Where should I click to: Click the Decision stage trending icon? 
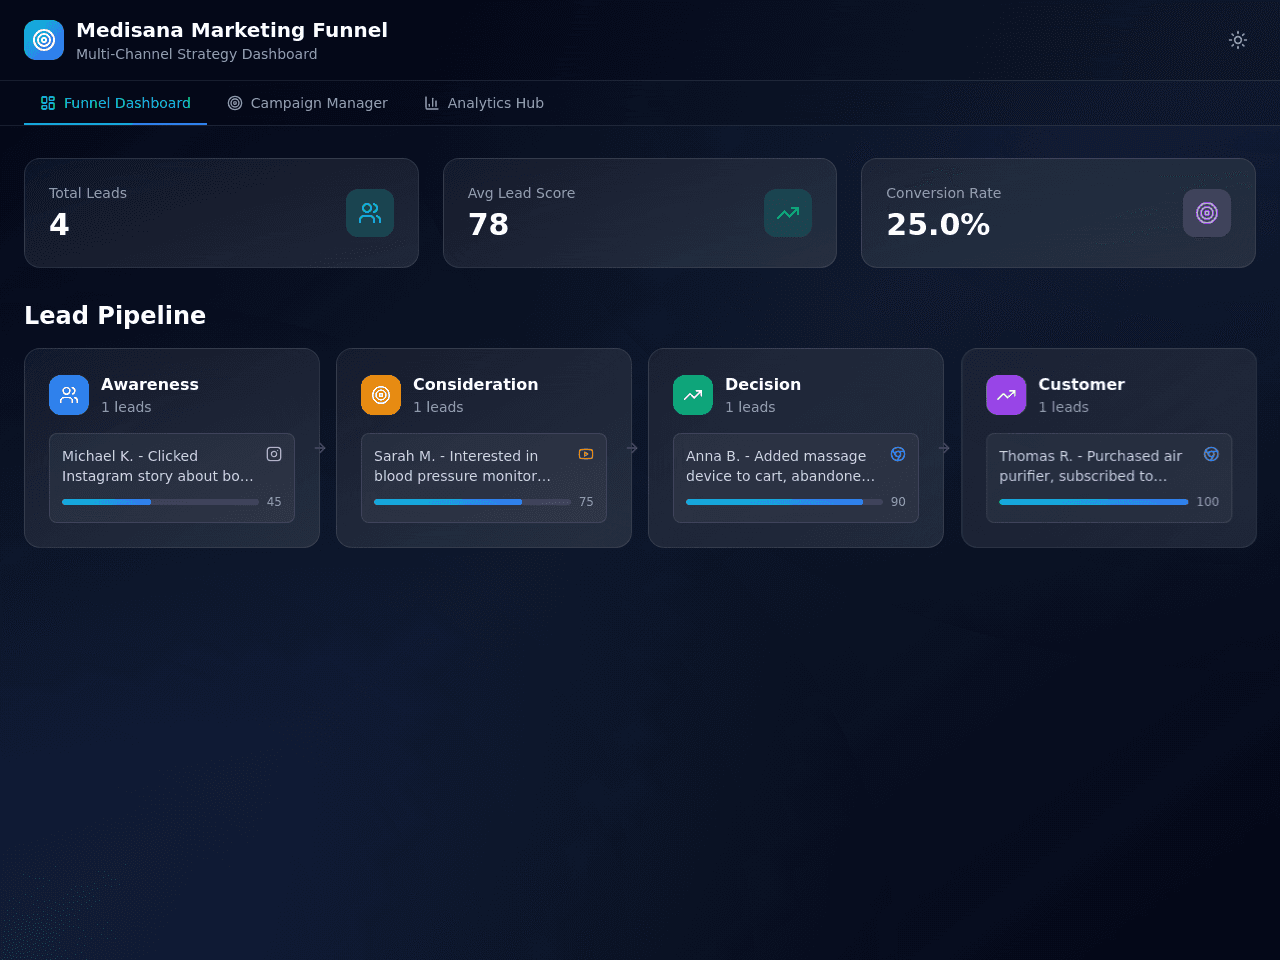[x=693, y=395]
